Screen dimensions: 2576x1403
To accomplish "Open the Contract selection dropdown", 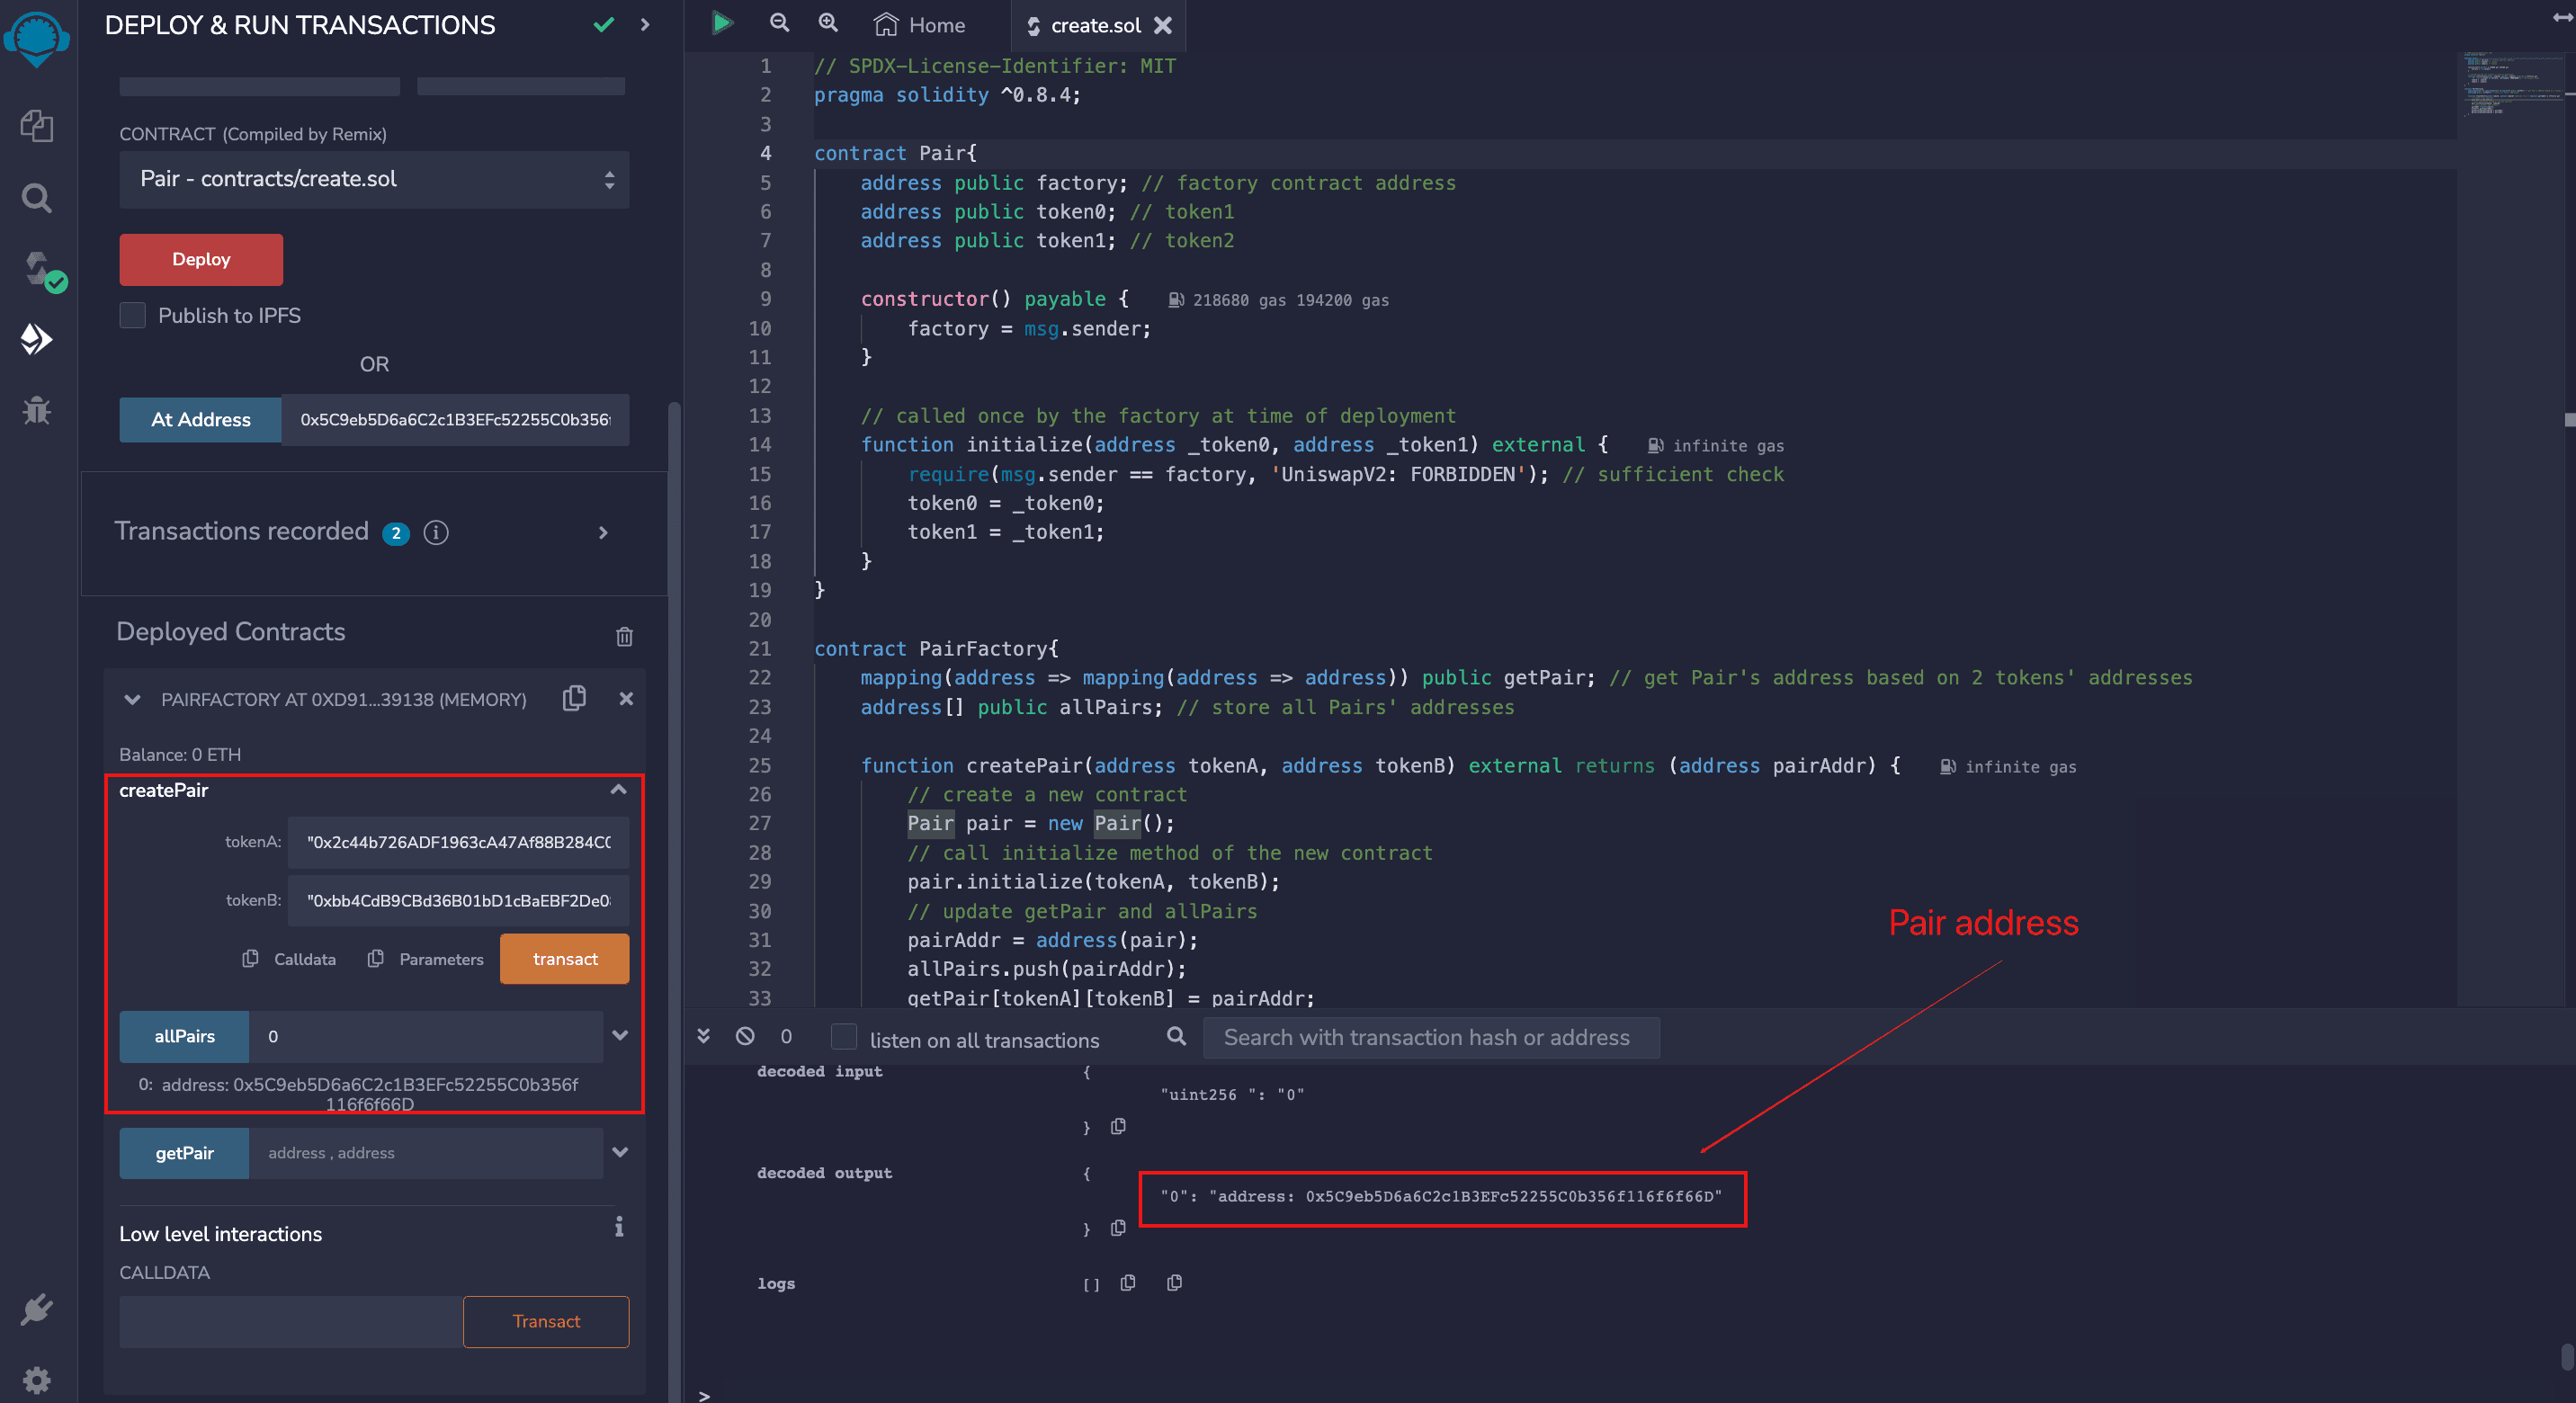I will 373,179.
